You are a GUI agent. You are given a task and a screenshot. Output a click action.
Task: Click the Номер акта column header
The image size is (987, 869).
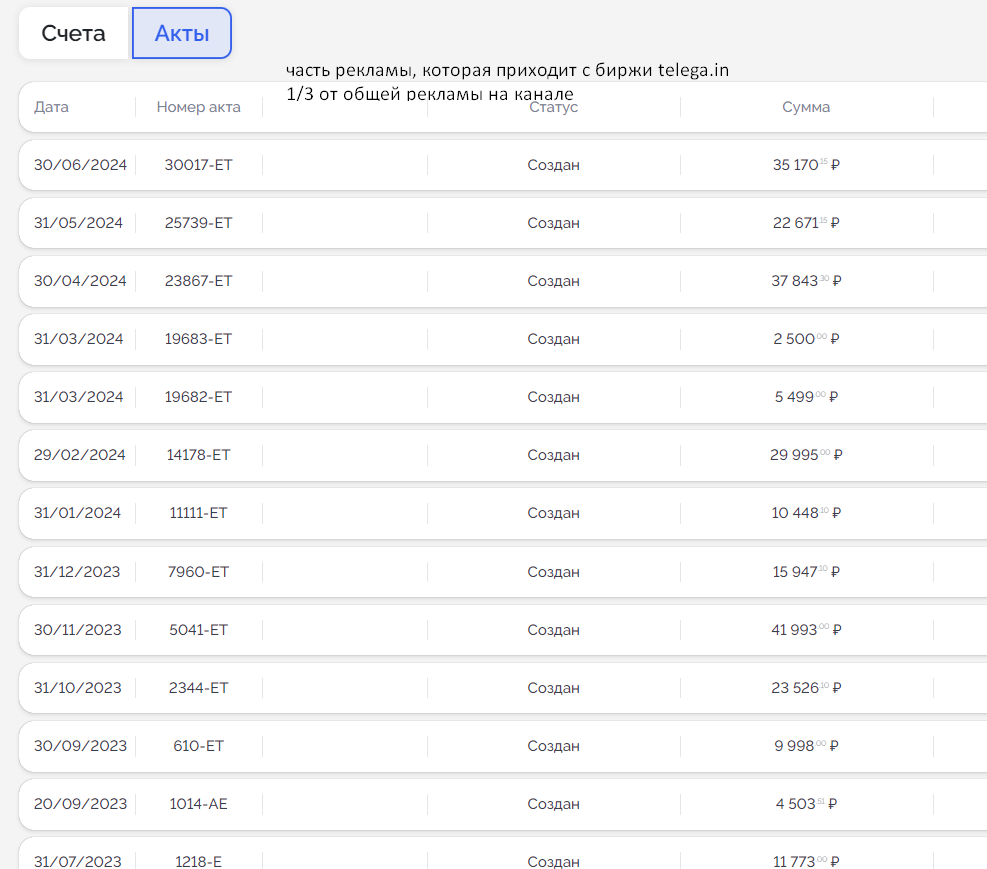(198, 107)
